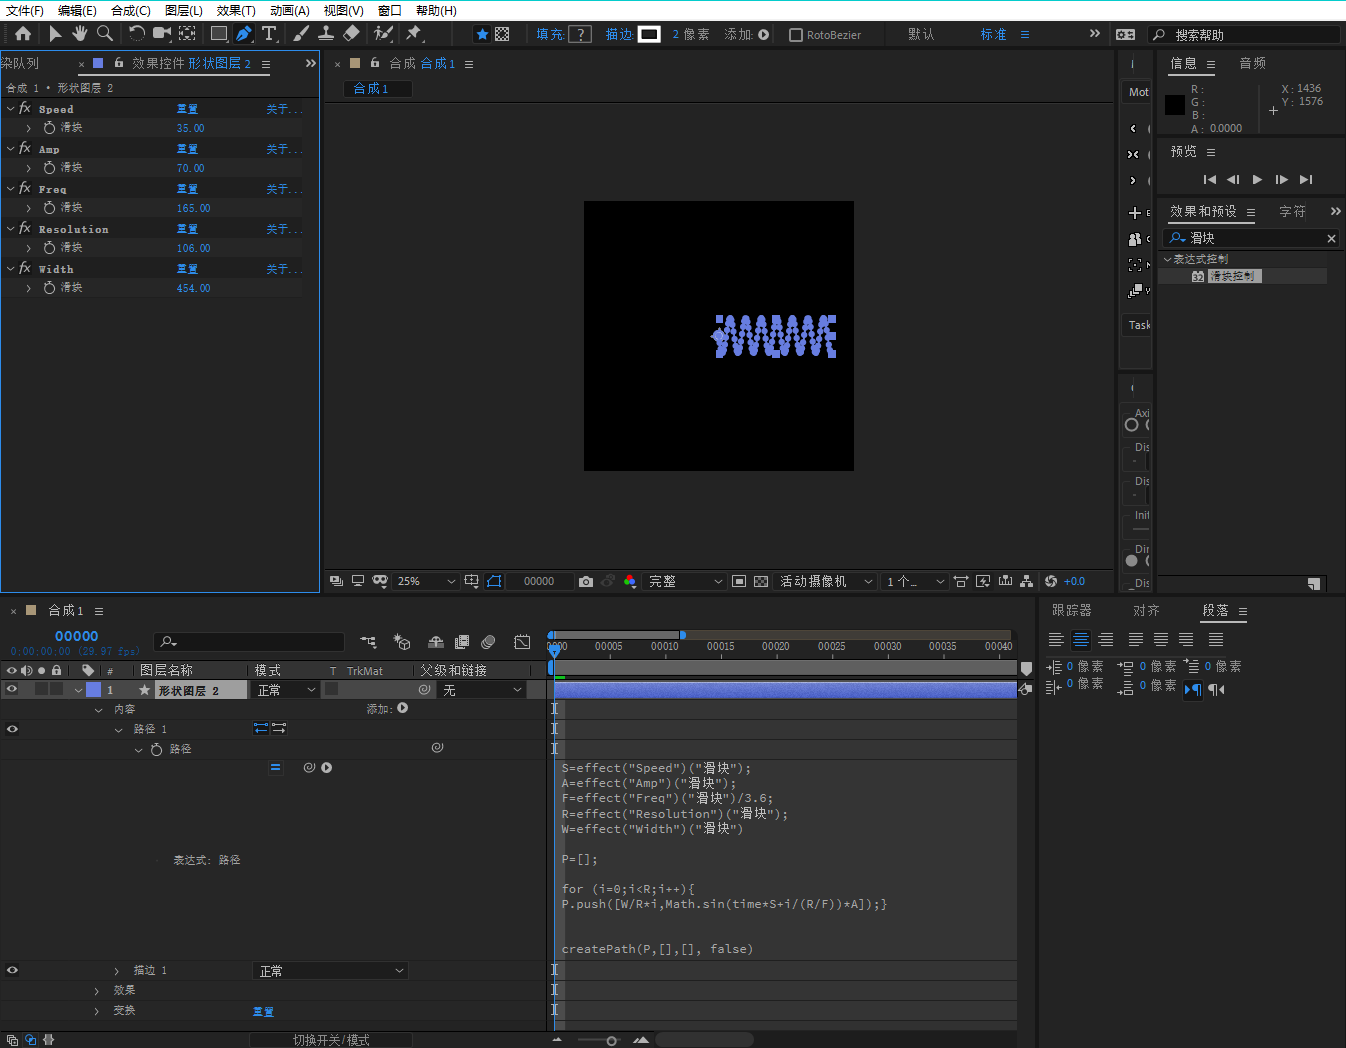Viewport: 1346px width, 1048px height.
Task: Click the reset exposure icon
Action: (x=1051, y=581)
